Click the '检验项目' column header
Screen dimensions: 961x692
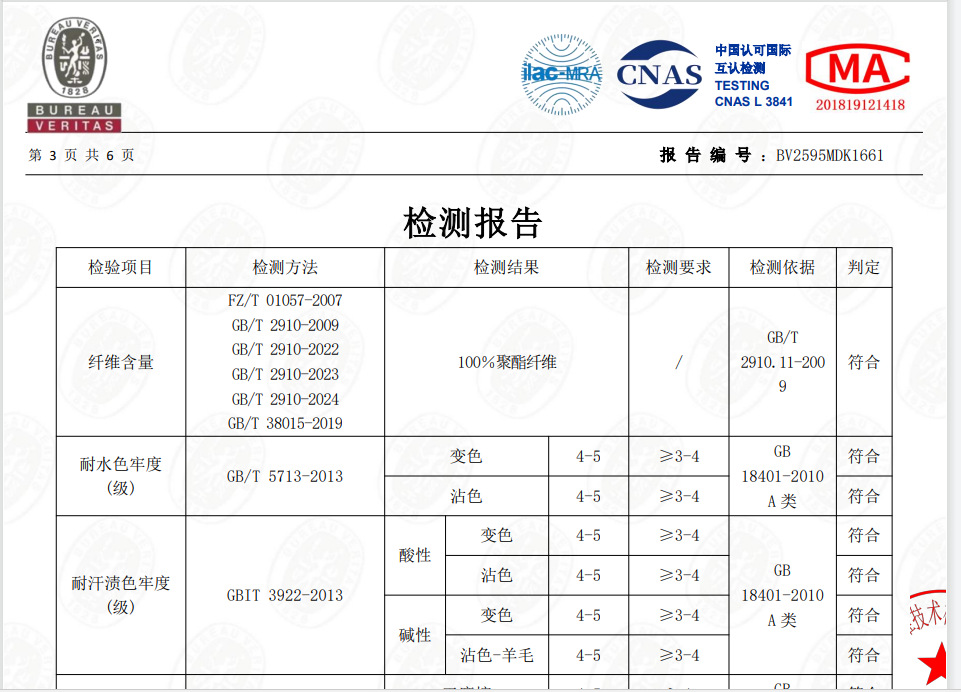[x=120, y=267]
